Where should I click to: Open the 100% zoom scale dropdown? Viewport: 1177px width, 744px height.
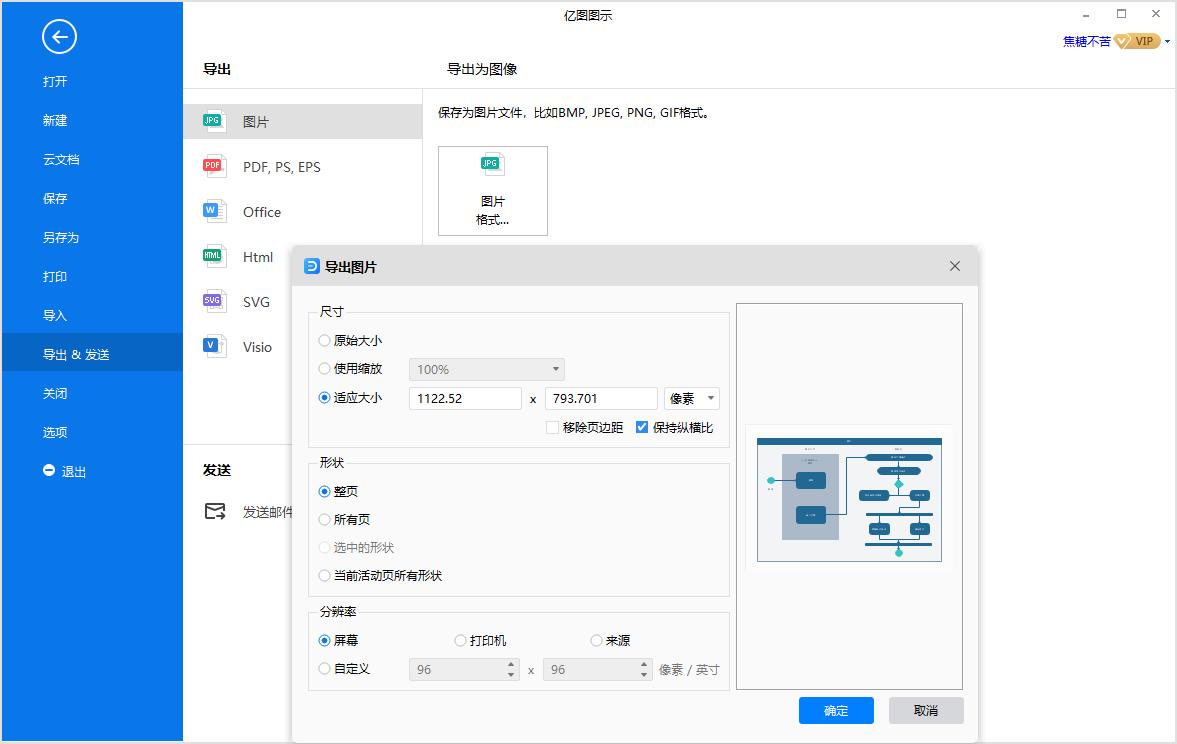point(486,369)
